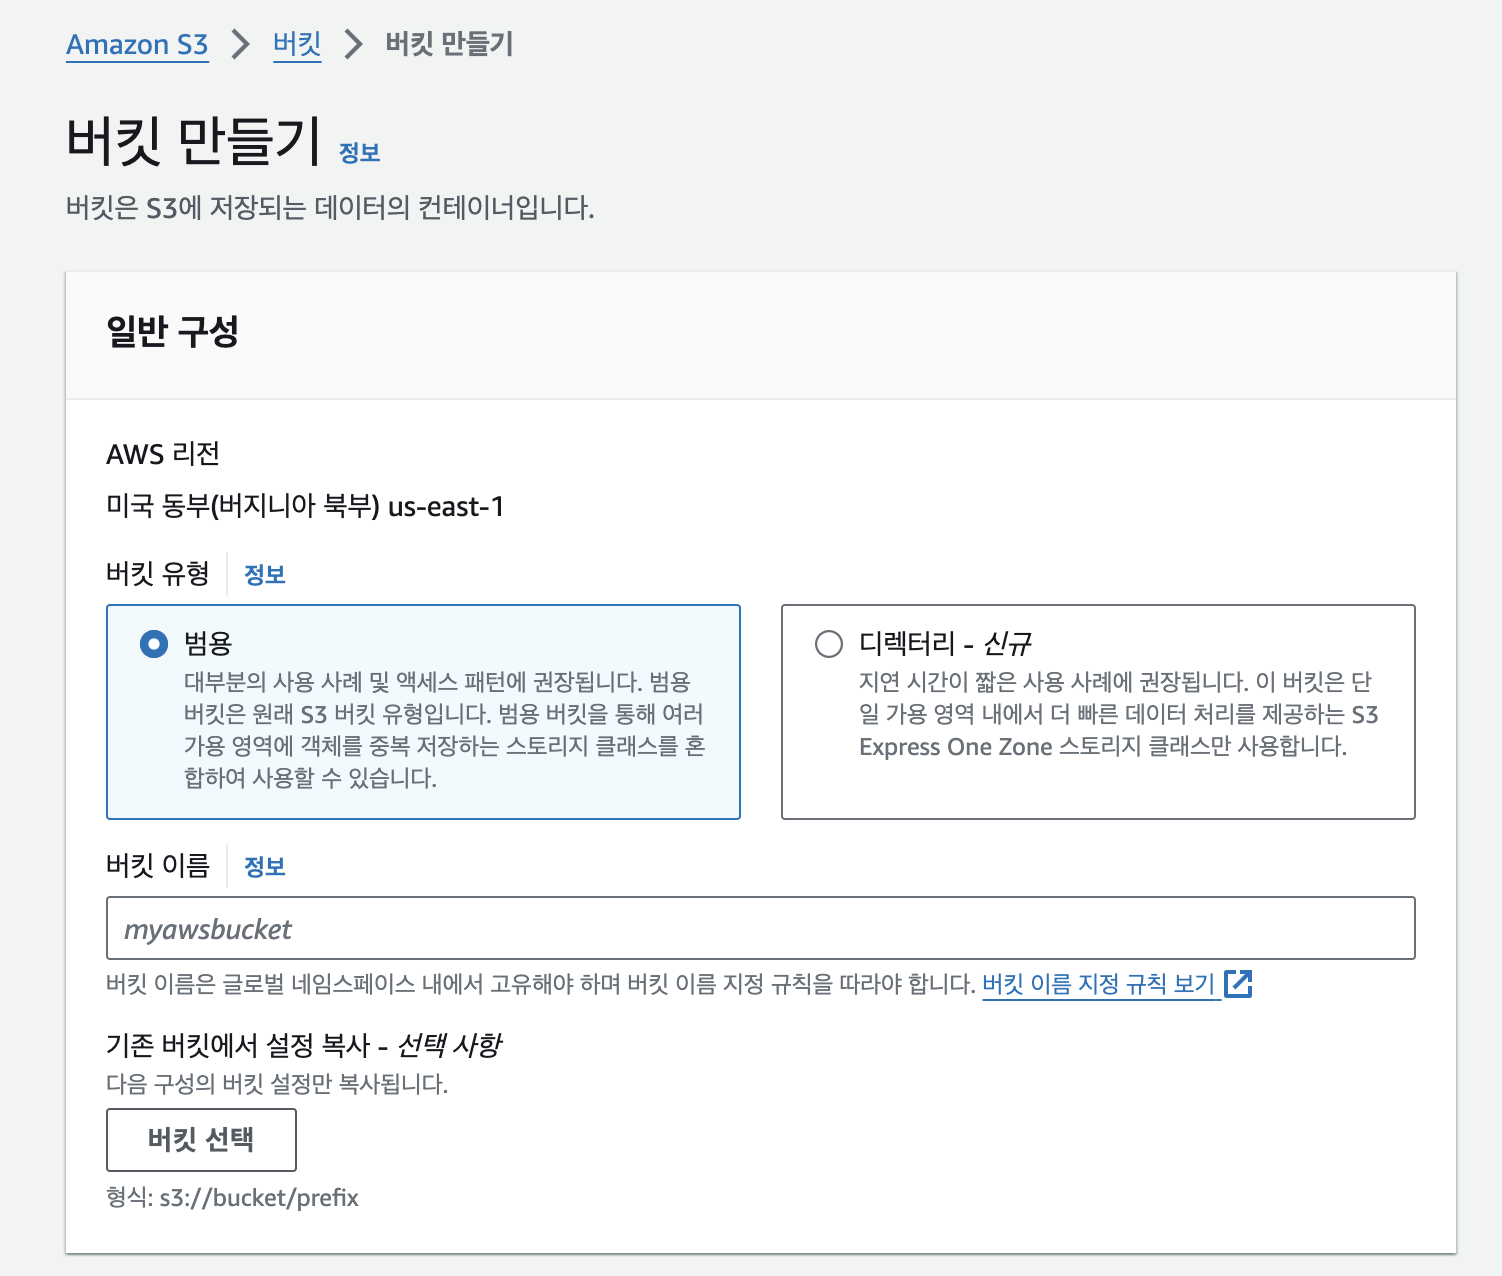Open the 버킷 이름 지정 규칙 보기 link

click(1098, 984)
